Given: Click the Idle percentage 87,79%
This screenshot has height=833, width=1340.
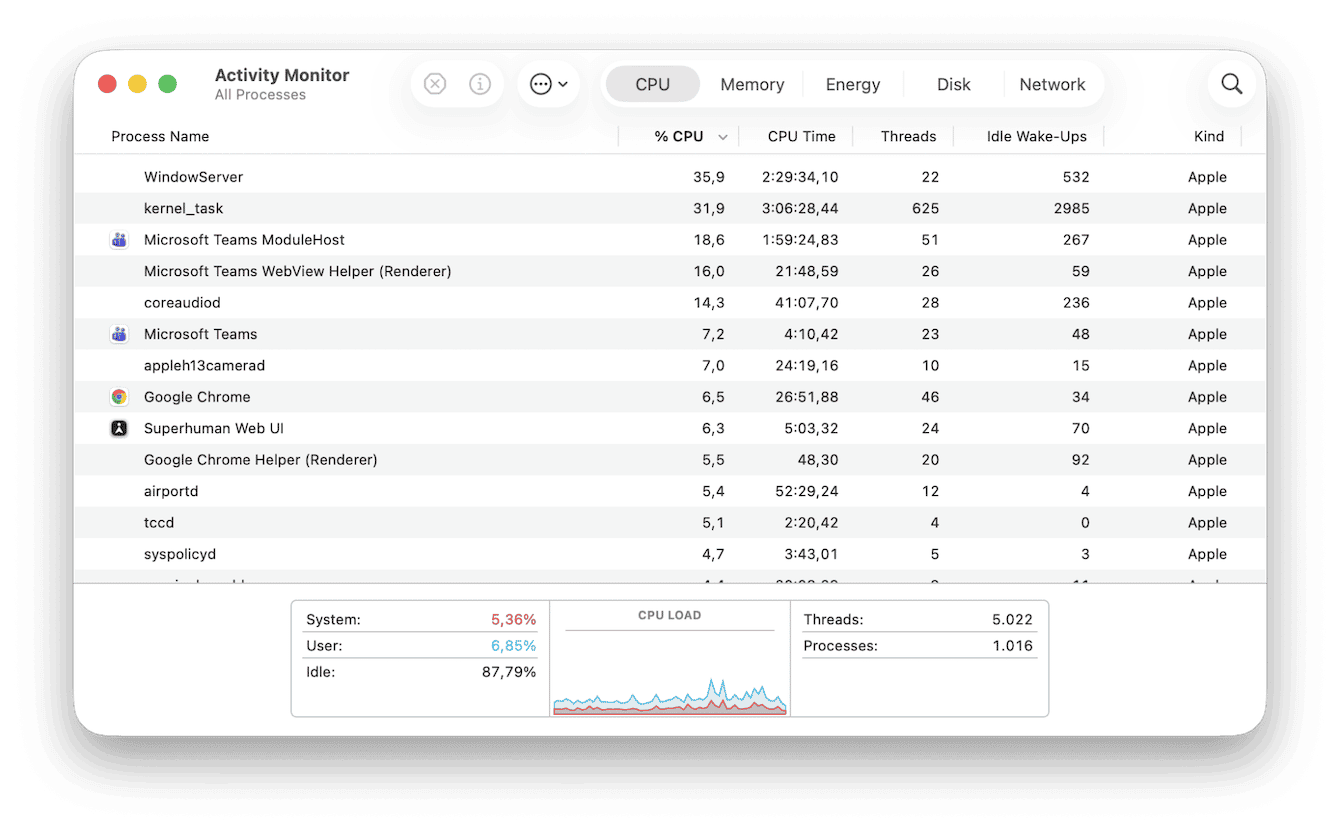Looking at the screenshot, I should tap(509, 672).
